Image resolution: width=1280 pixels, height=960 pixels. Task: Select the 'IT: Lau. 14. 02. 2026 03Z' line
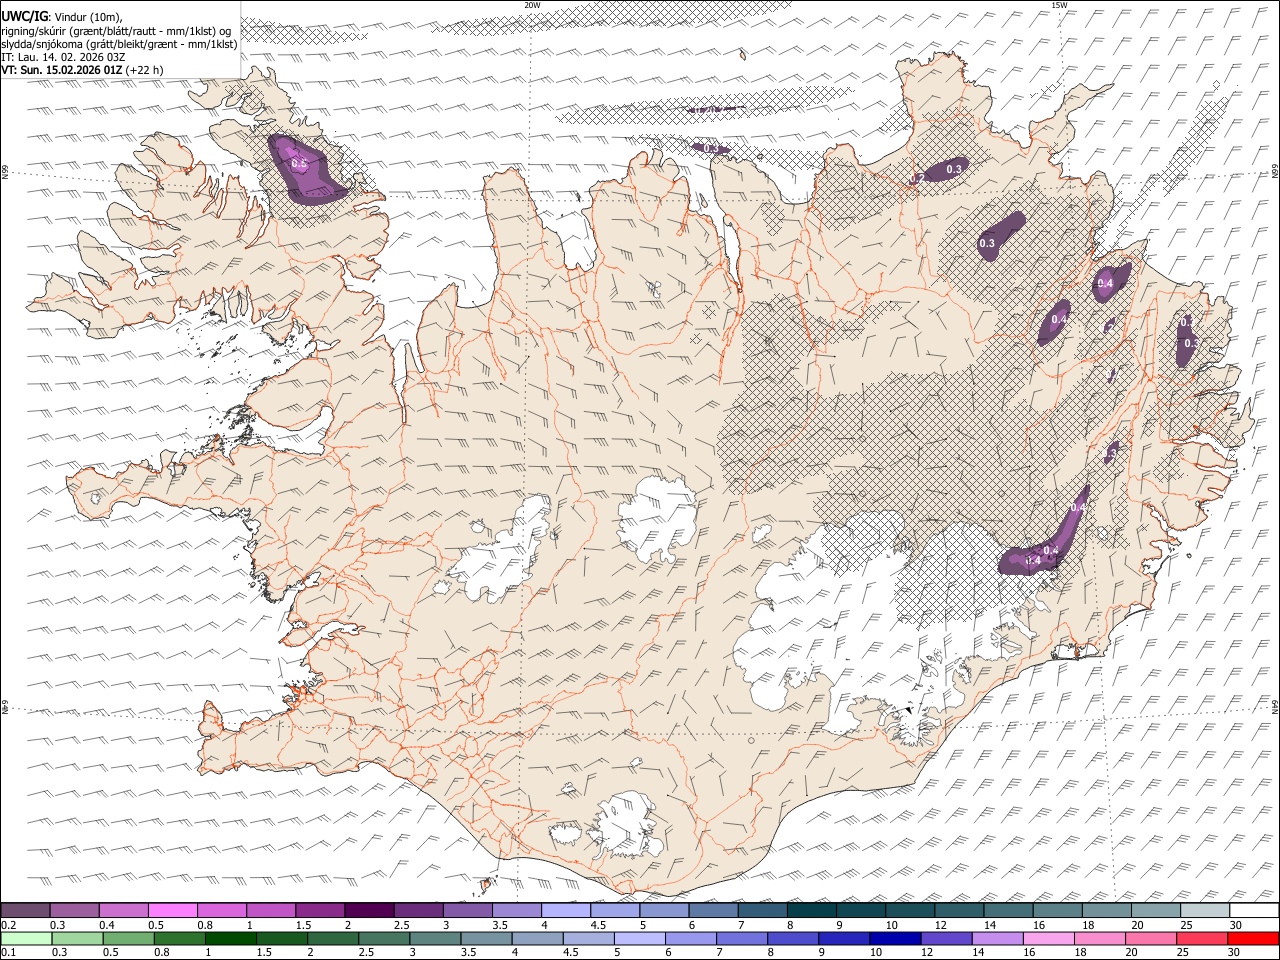[x=63, y=57]
